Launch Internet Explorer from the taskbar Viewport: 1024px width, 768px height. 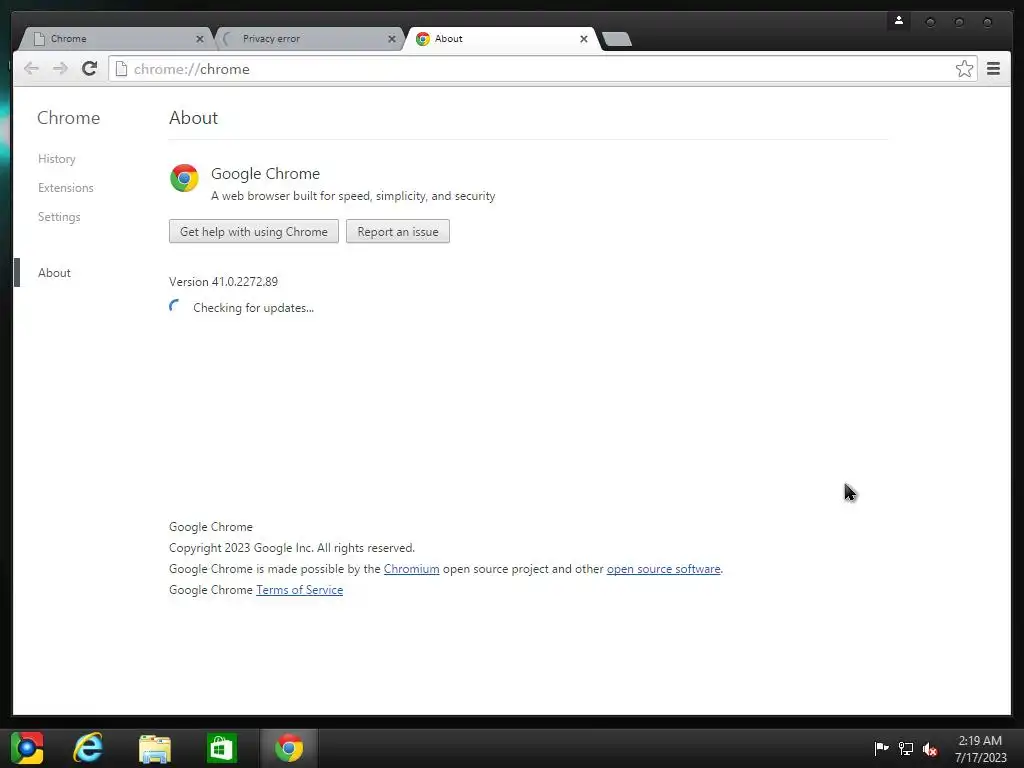(88, 748)
